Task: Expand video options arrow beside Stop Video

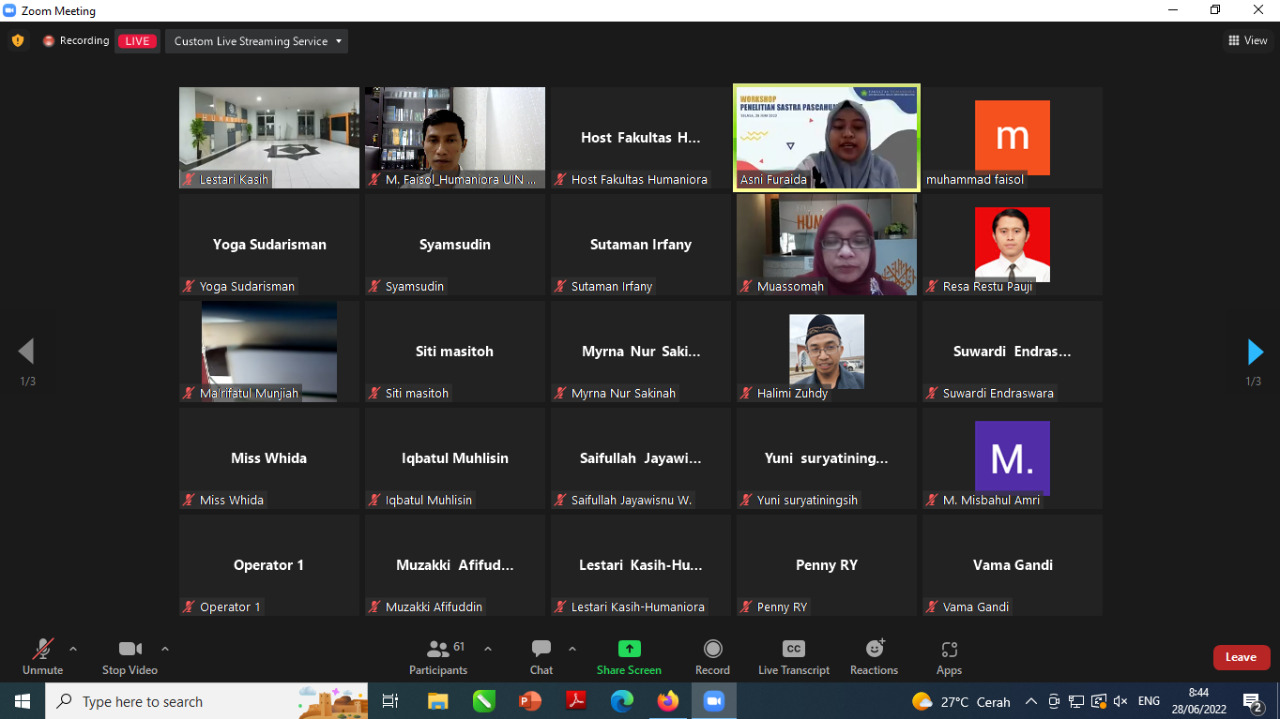Action: coord(165,649)
